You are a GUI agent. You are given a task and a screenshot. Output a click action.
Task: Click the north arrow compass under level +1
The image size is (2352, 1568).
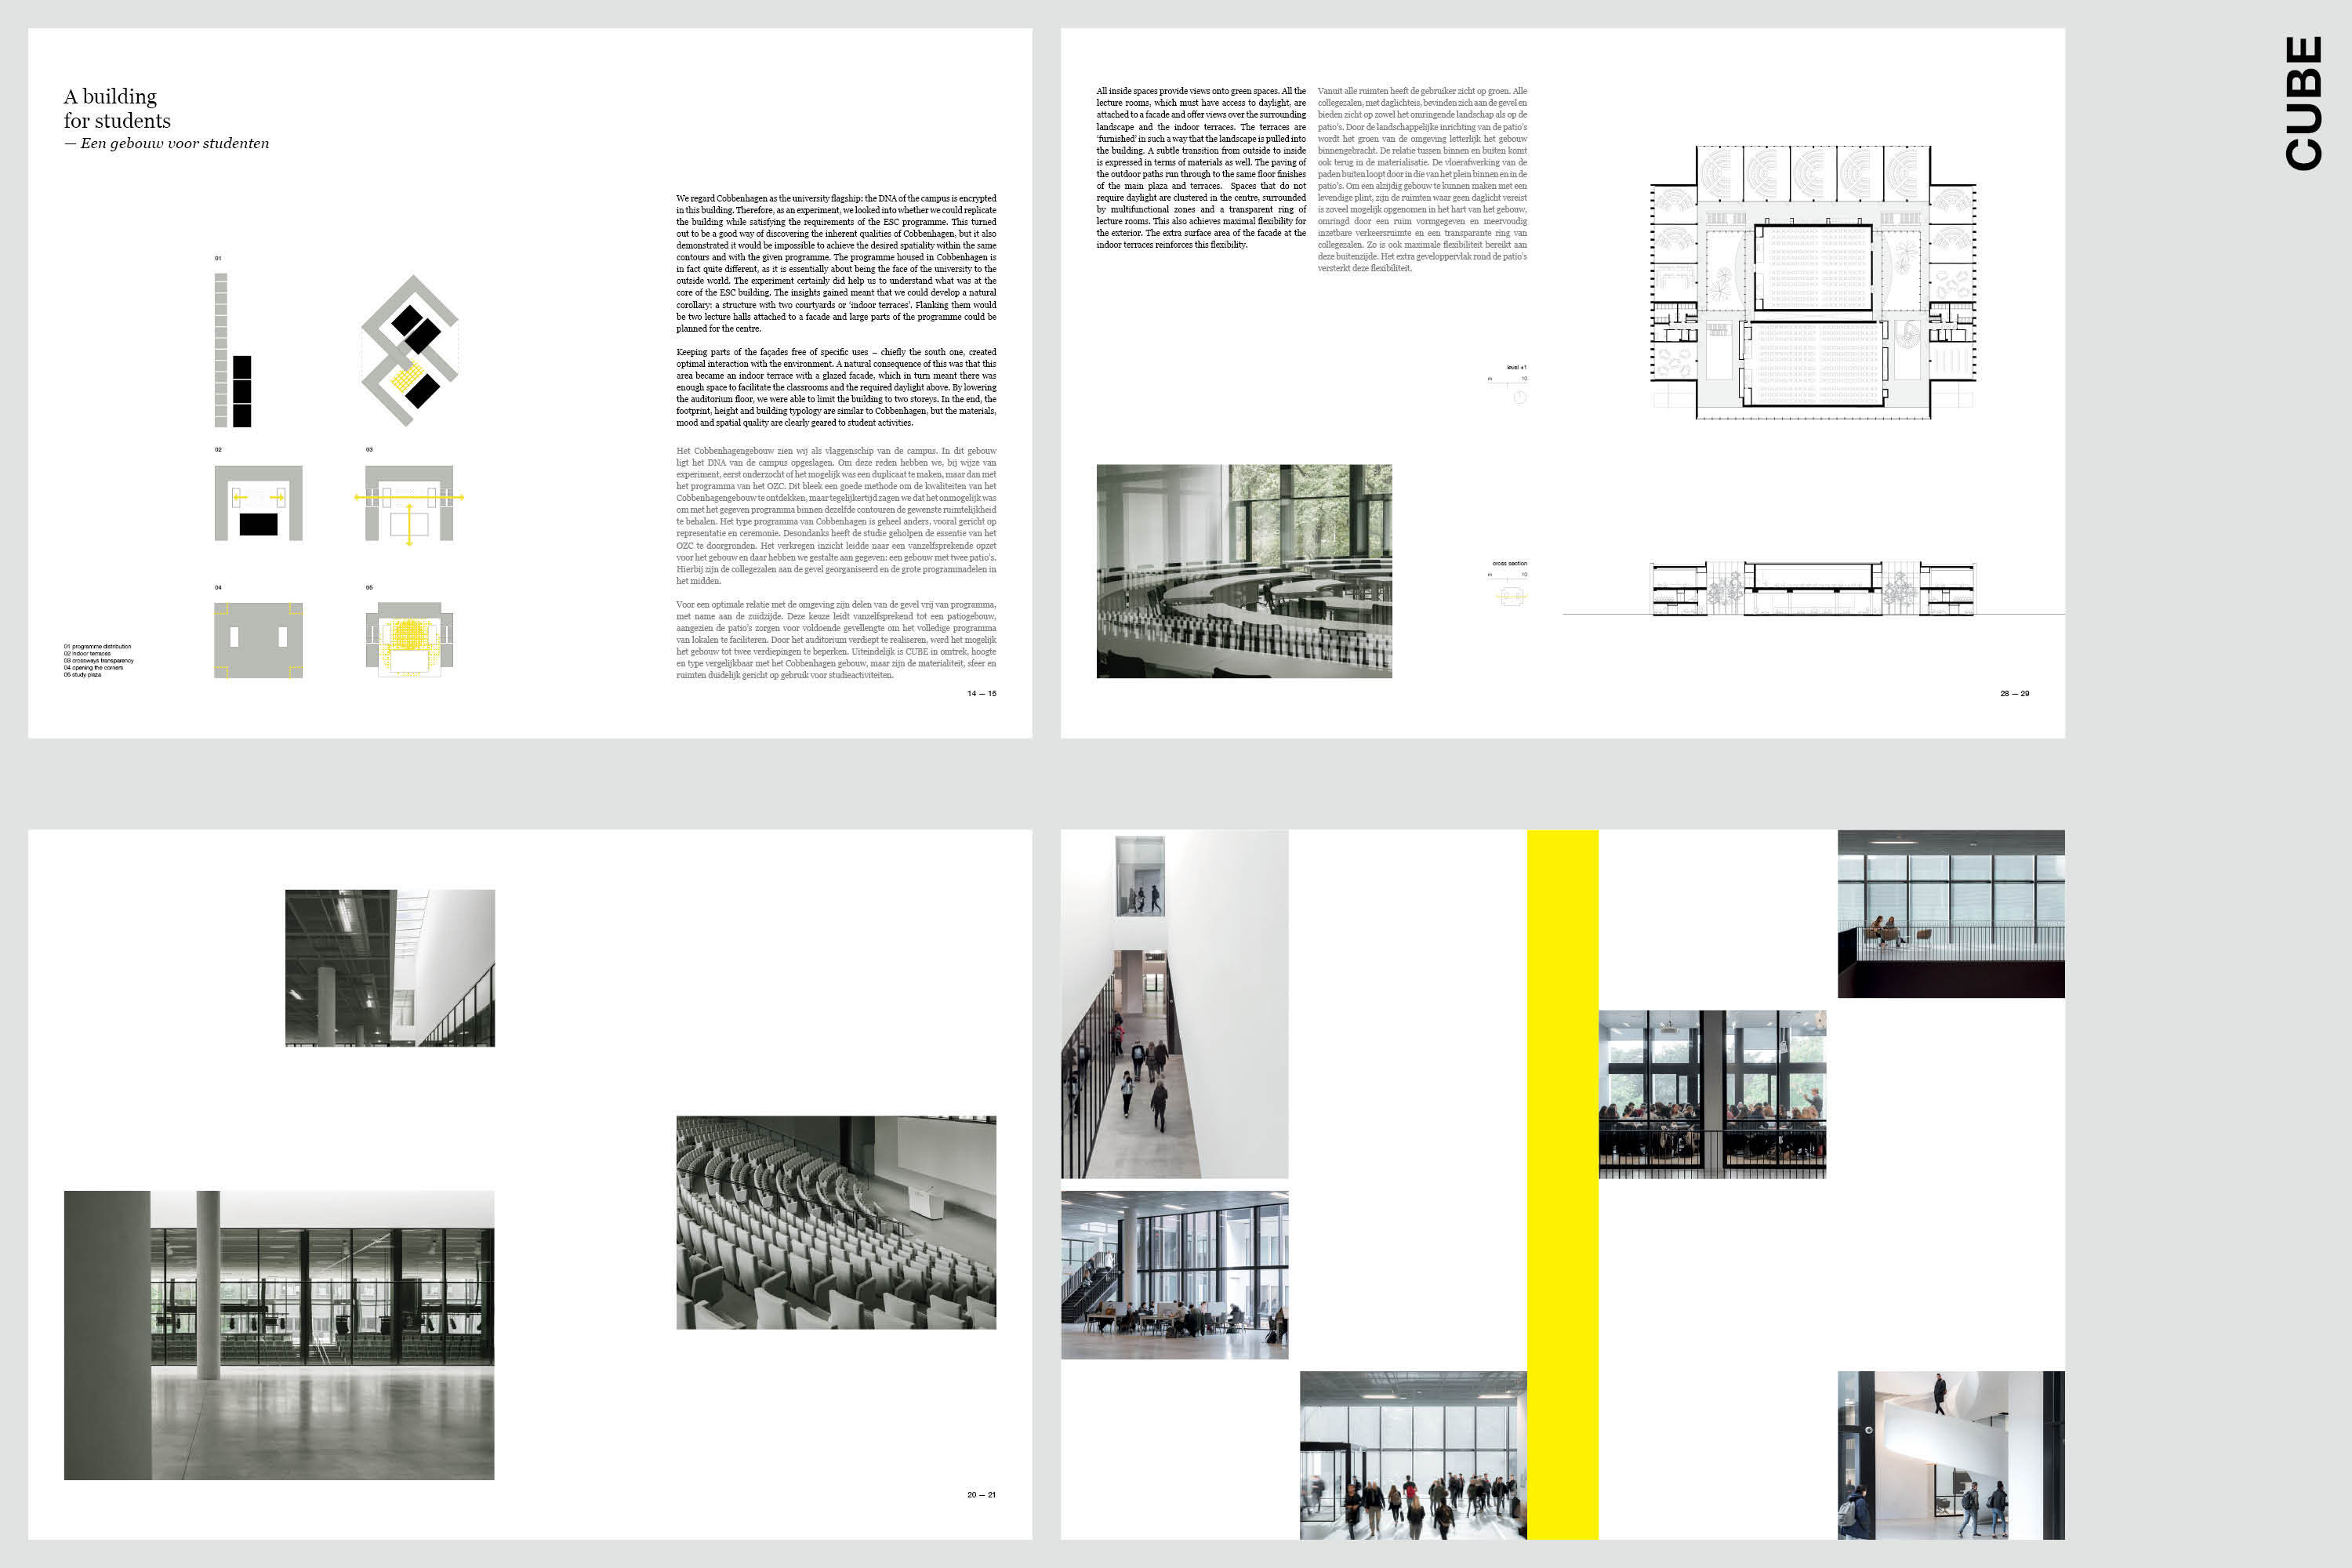pos(1519,398)
